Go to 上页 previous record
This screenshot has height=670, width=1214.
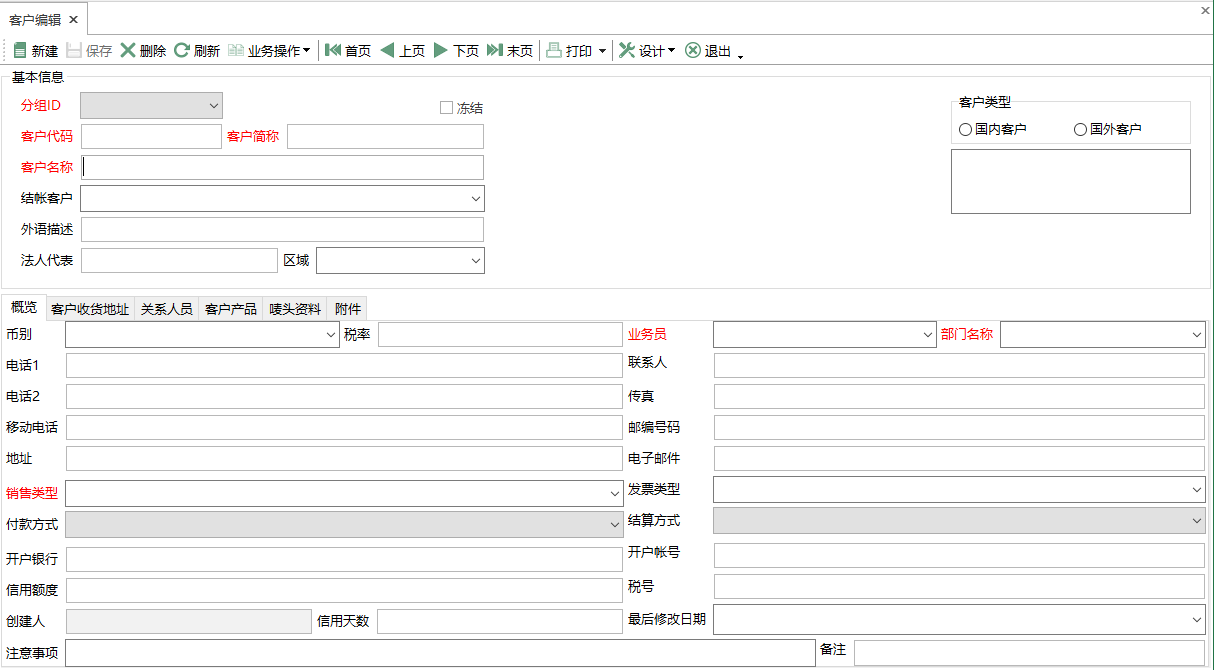402,51
